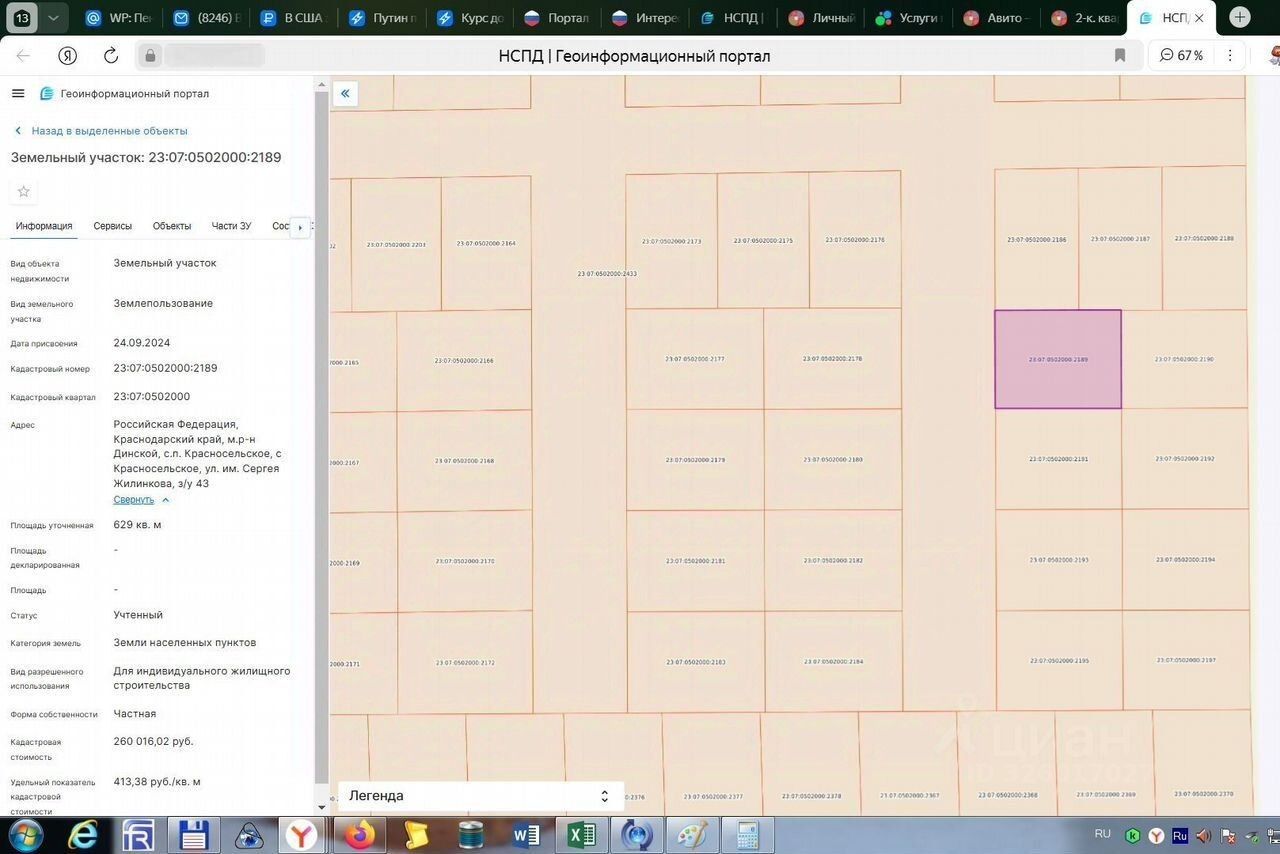Open Calculator from the taskbar
This screenshot has height=854, width=1280.
tap(747, 835)
